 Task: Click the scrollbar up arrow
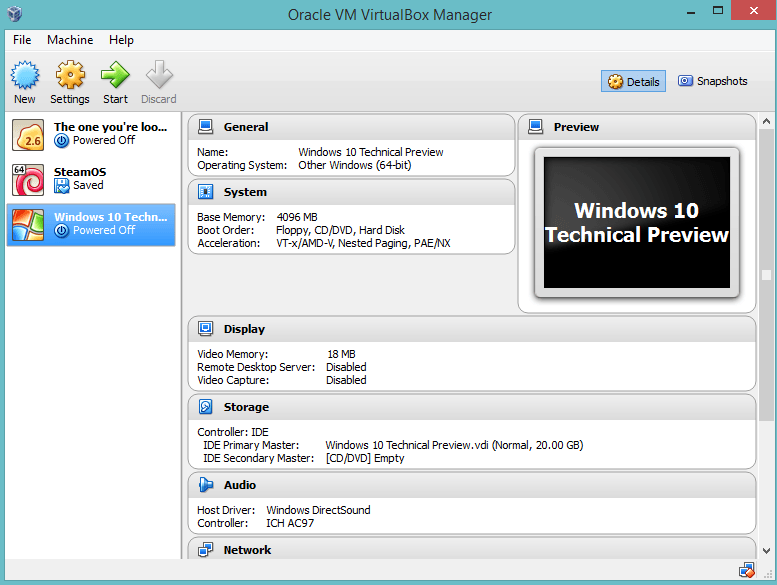(x=766, y=121)
